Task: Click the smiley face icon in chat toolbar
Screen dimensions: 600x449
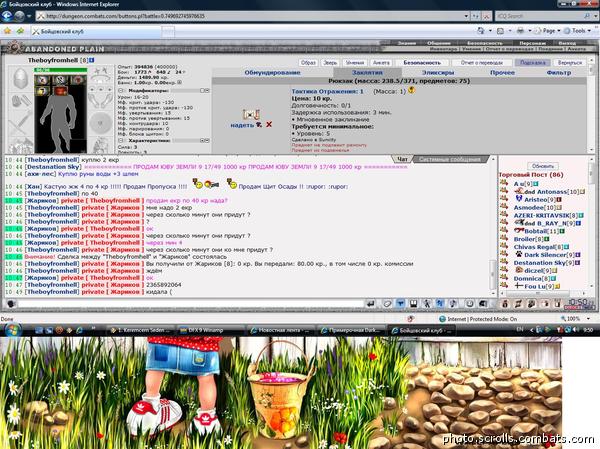Action: 470,304
